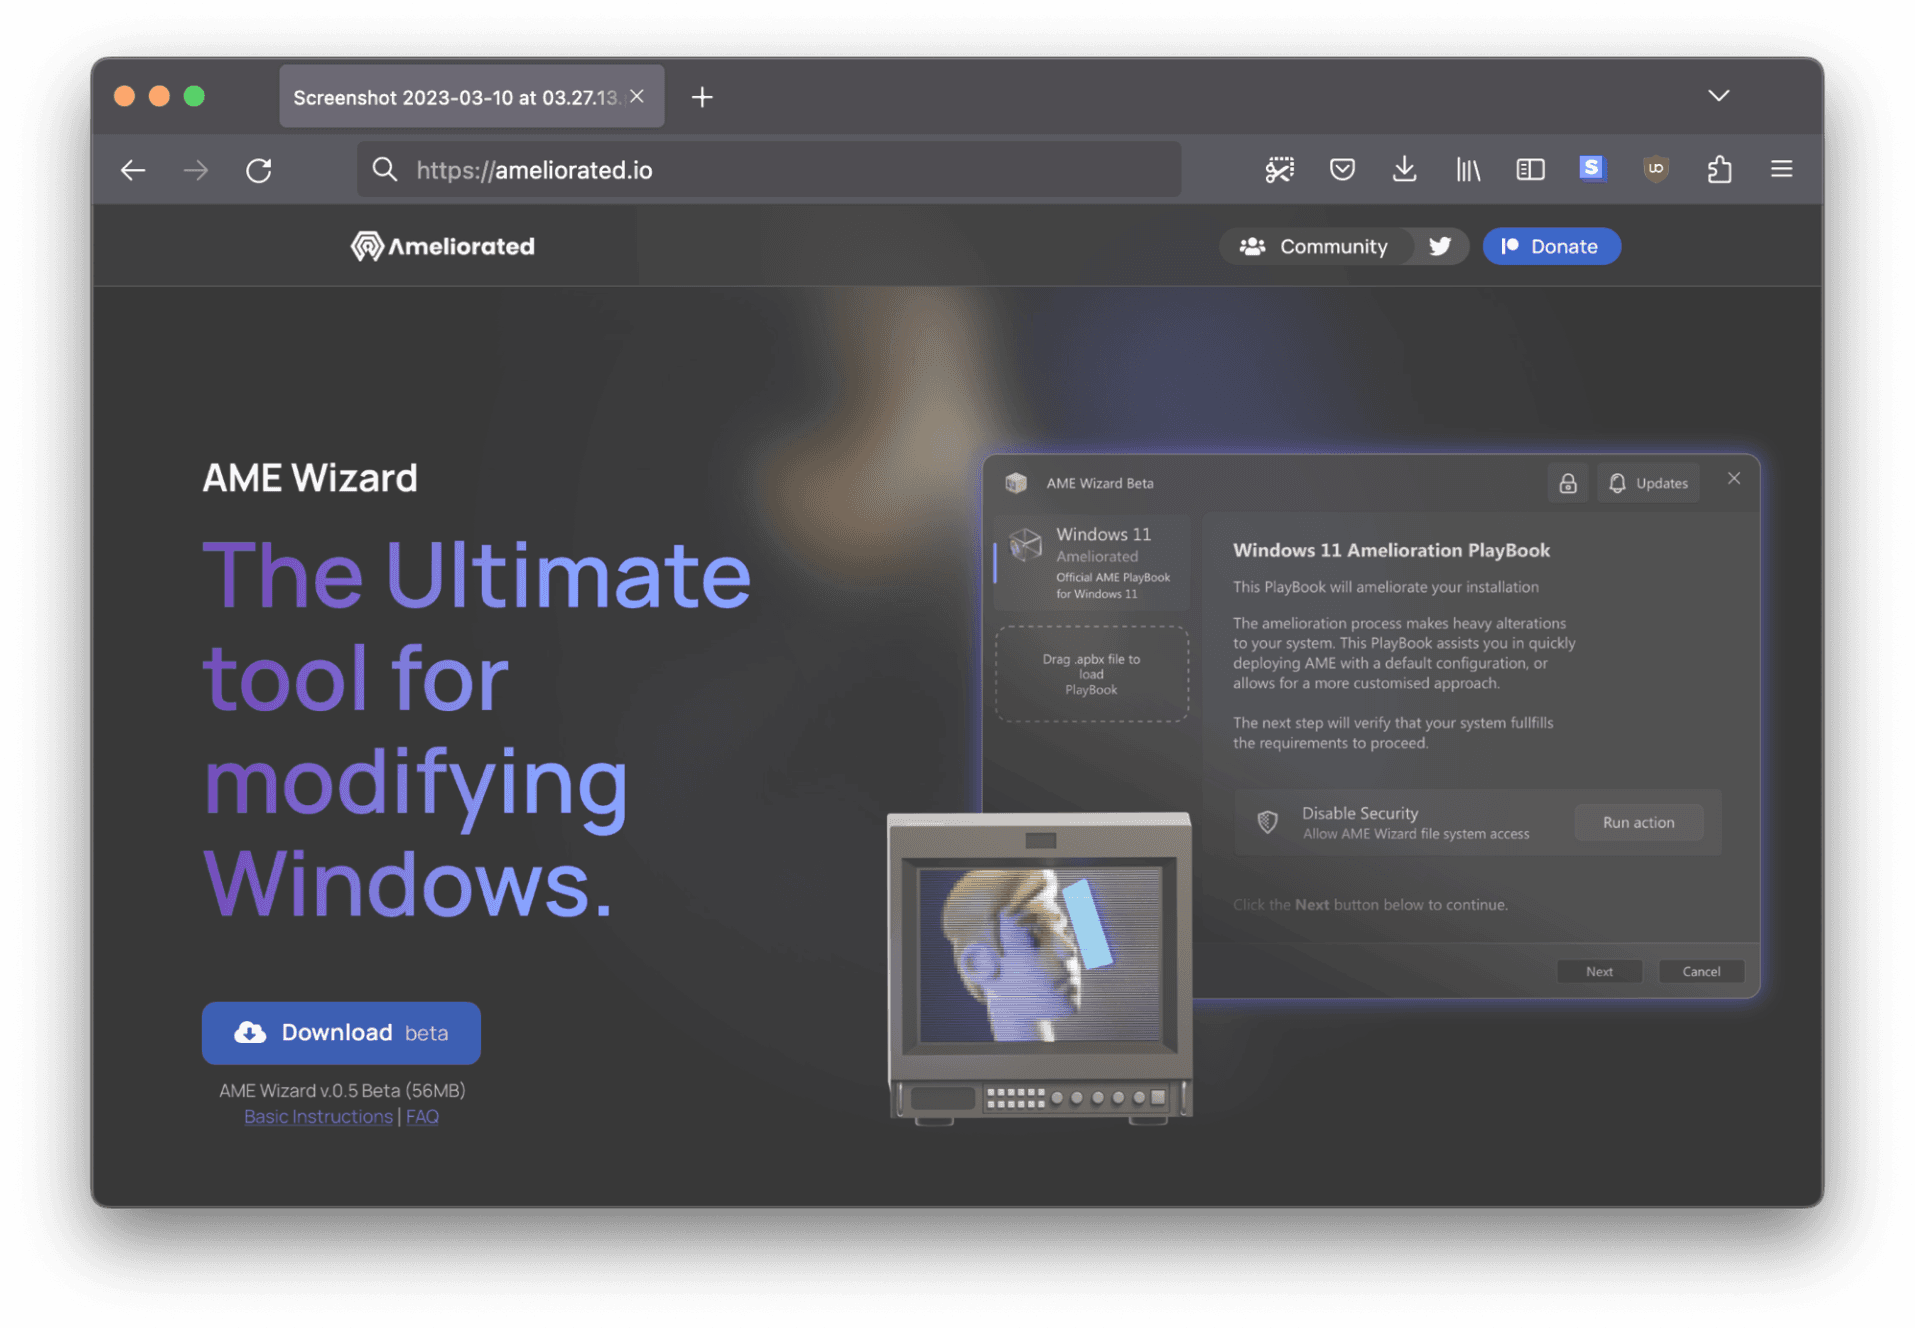Click the Disable Security shield icon

[1267, 822]
